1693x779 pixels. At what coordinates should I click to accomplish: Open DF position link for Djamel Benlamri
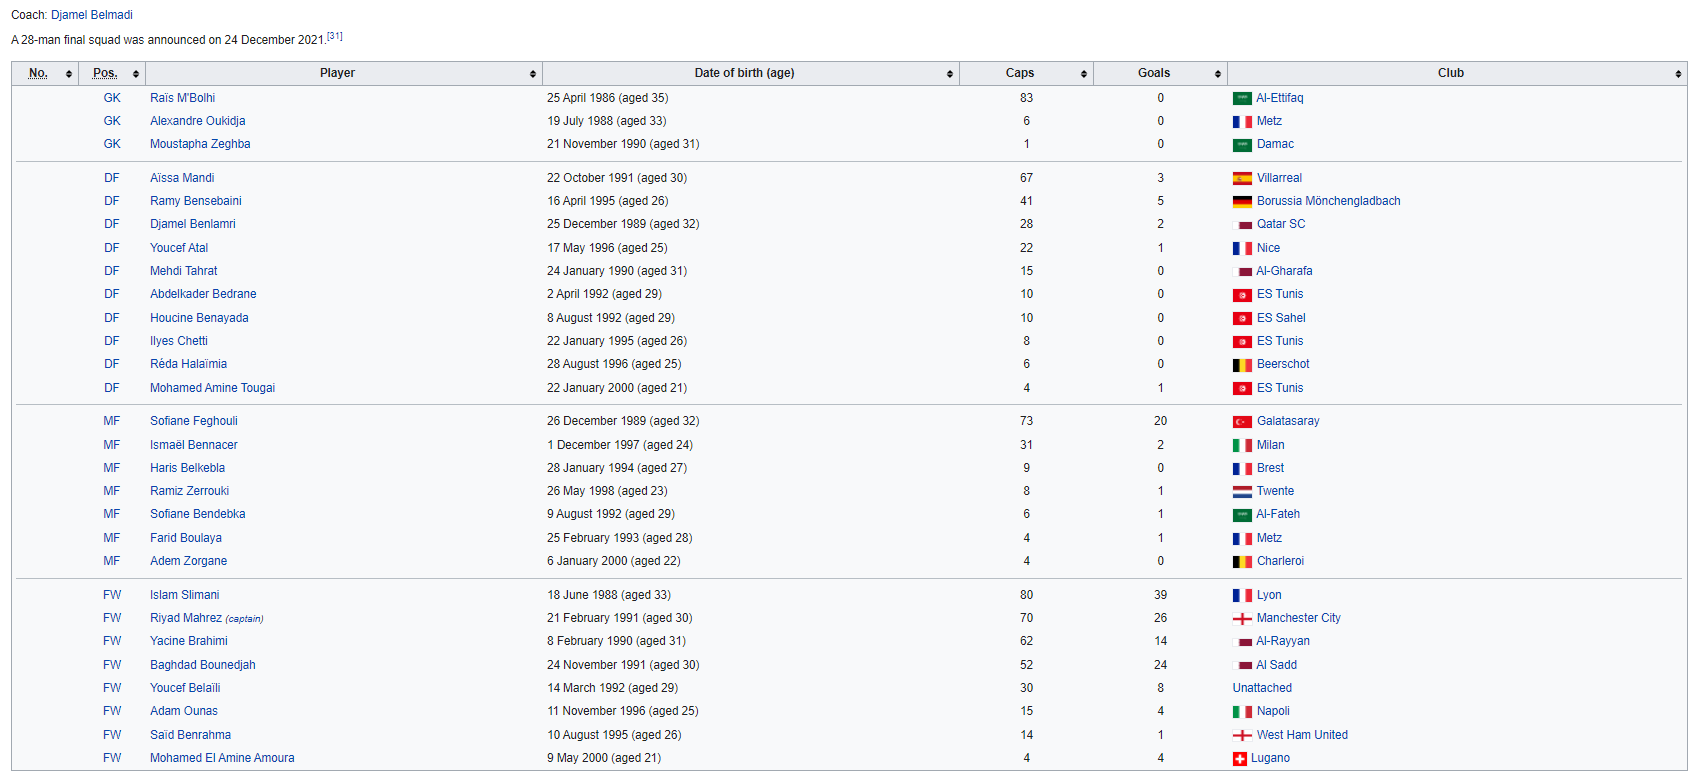point(112,224)
